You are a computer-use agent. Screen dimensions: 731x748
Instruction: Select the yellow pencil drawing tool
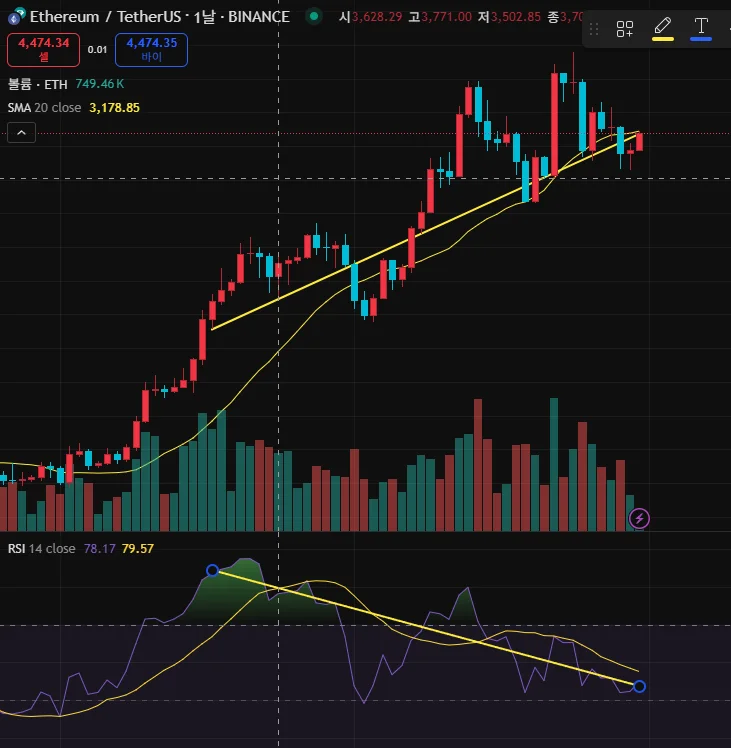(663, 28)
